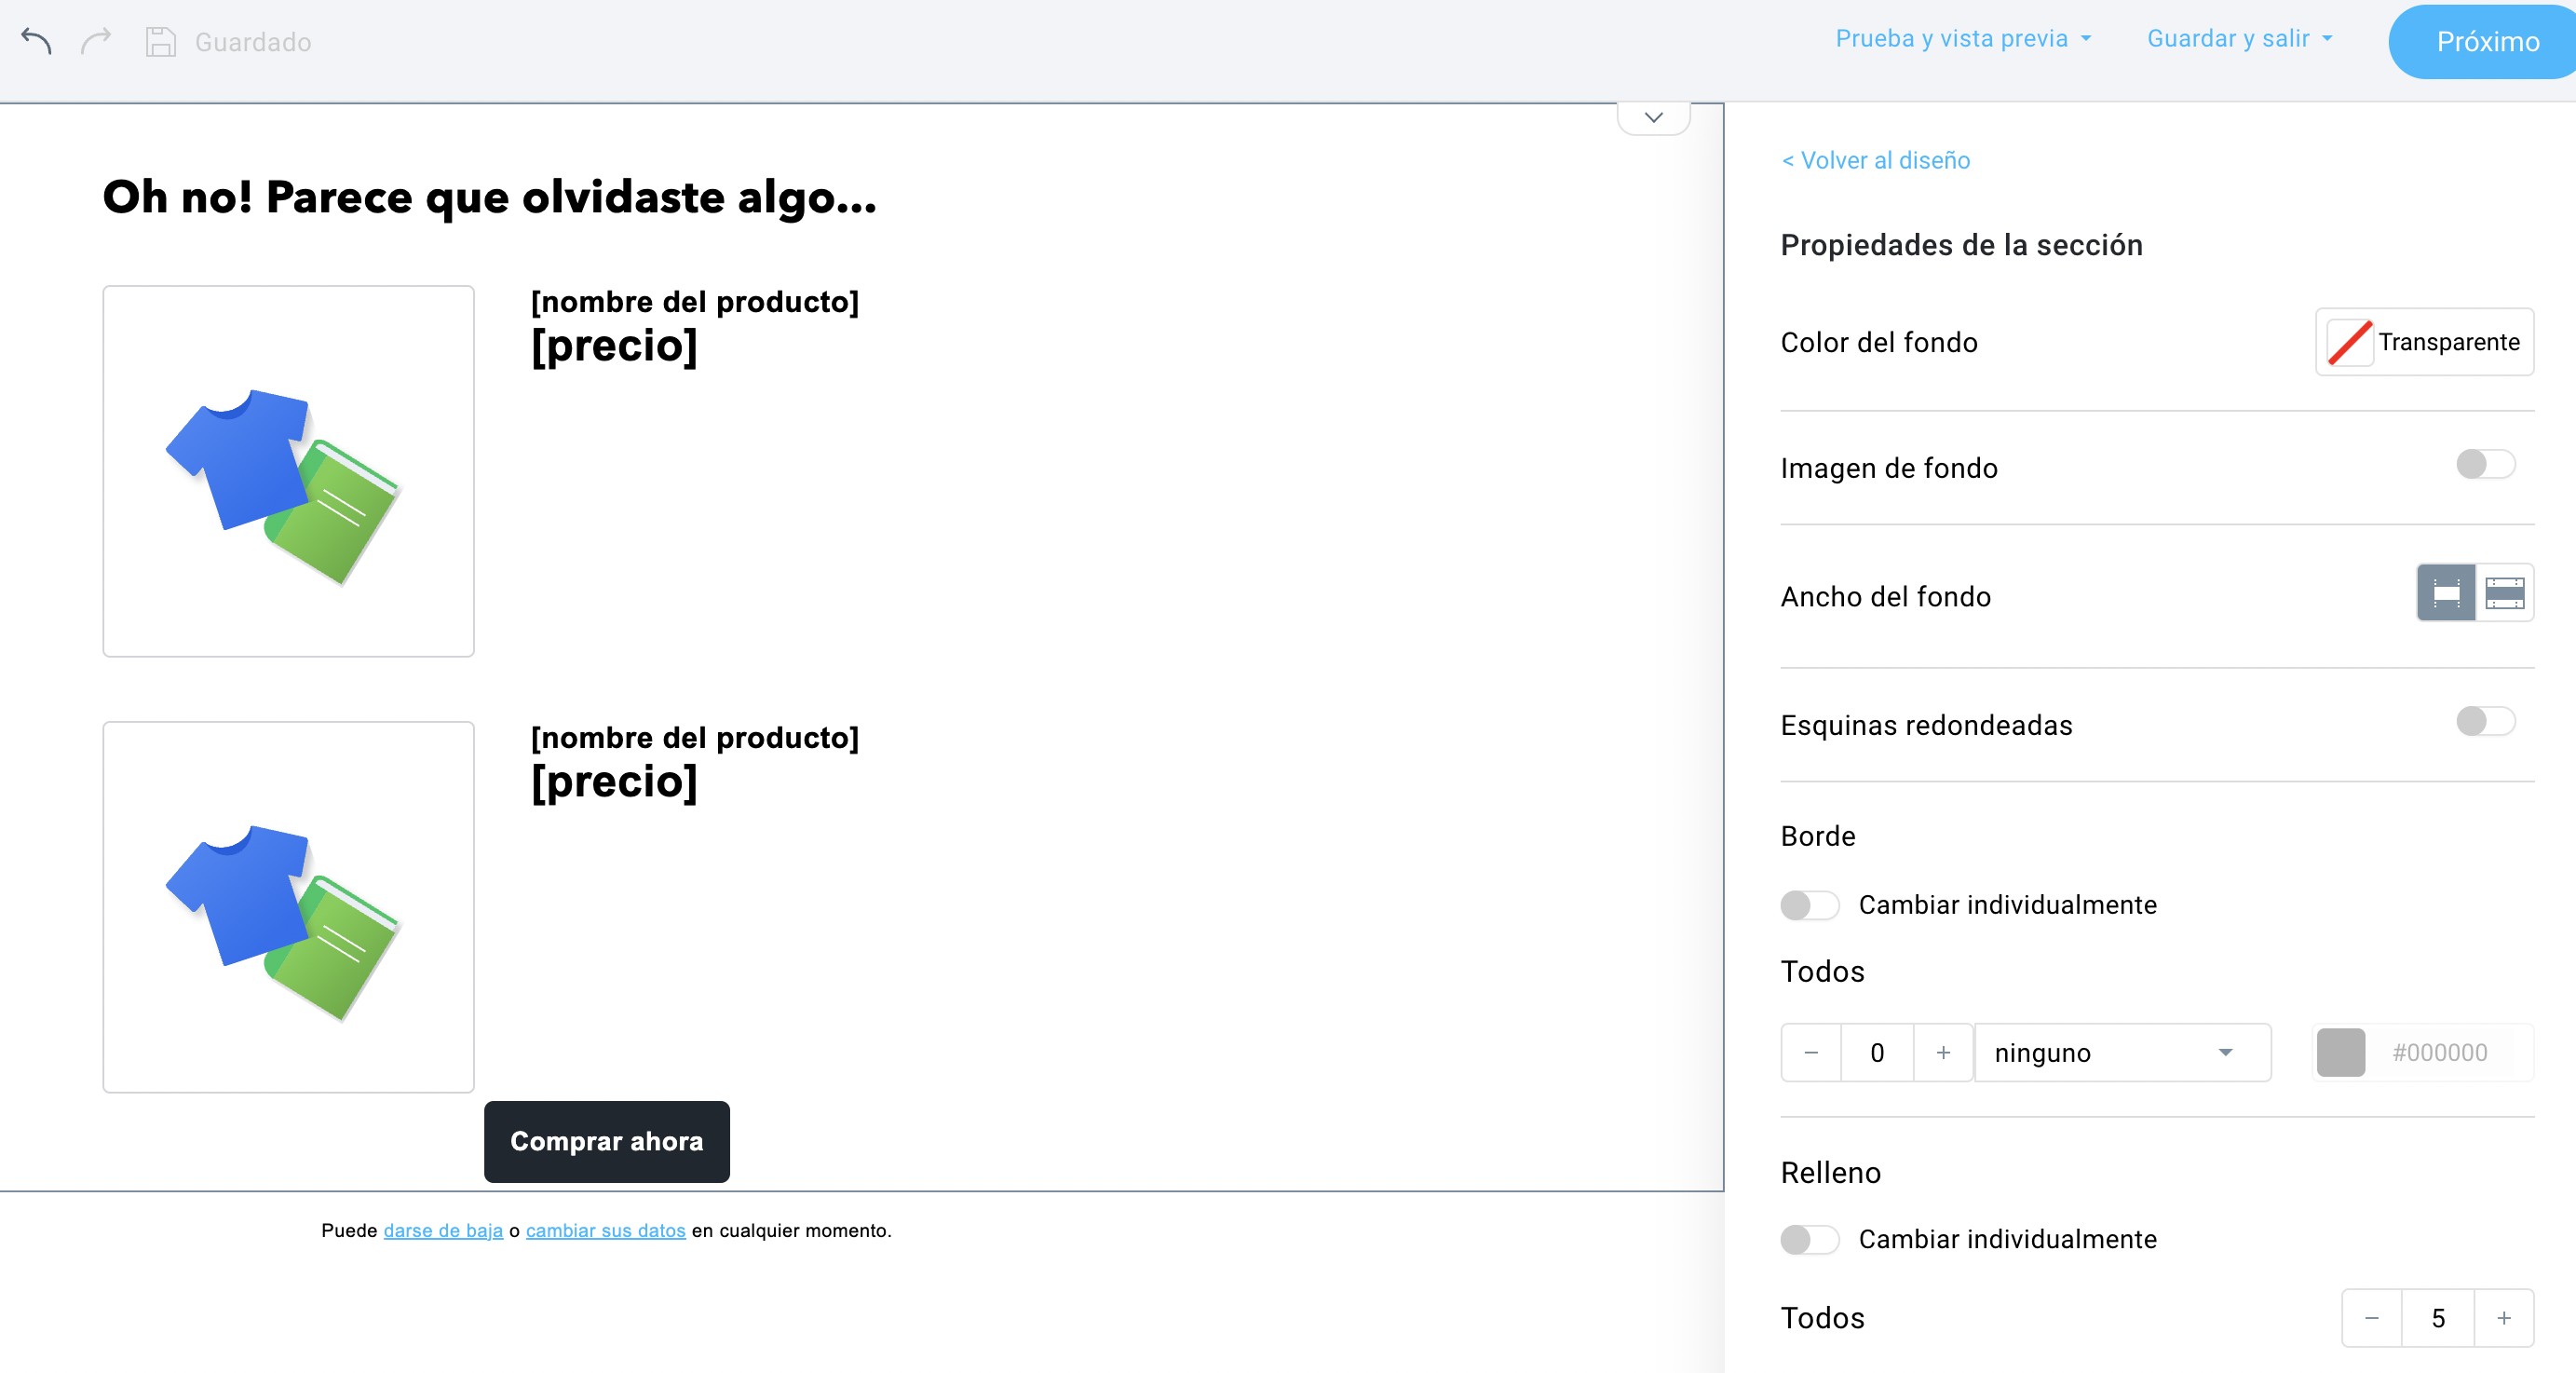Select the headline 'Oh no! Parece que olvidaste algo...'
The height and width of the screenshot is (1373, 2576).
[x=490, y=197]
